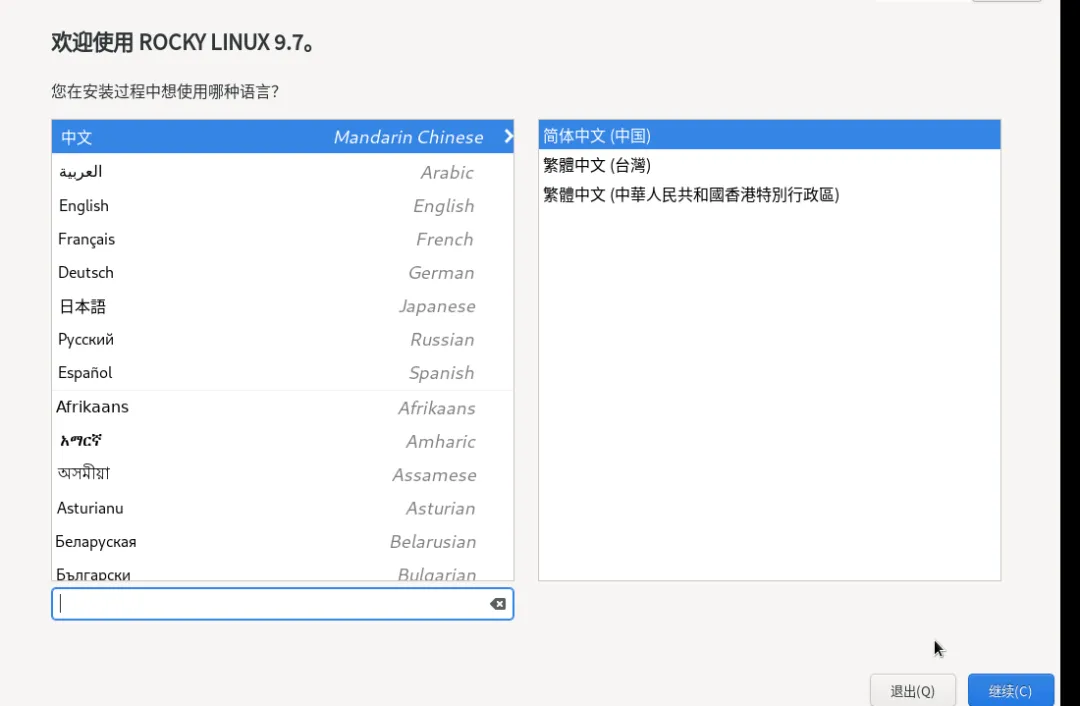Click the 继续(C) continue button
This screenshot has height=706, width=1080.
(1010, 690)
